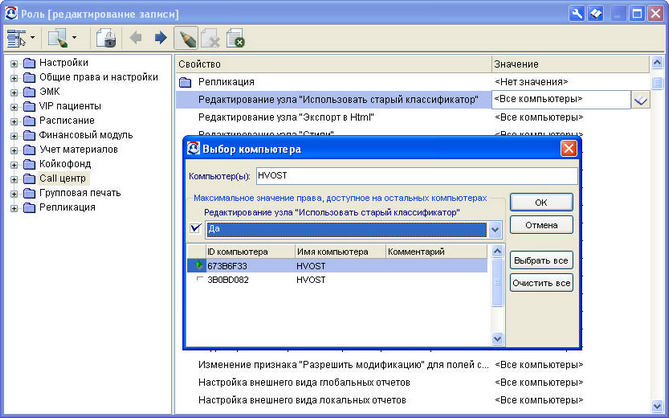Click properties list scrollbar down arrow
The image size is (669, 418).
[657, 406]
